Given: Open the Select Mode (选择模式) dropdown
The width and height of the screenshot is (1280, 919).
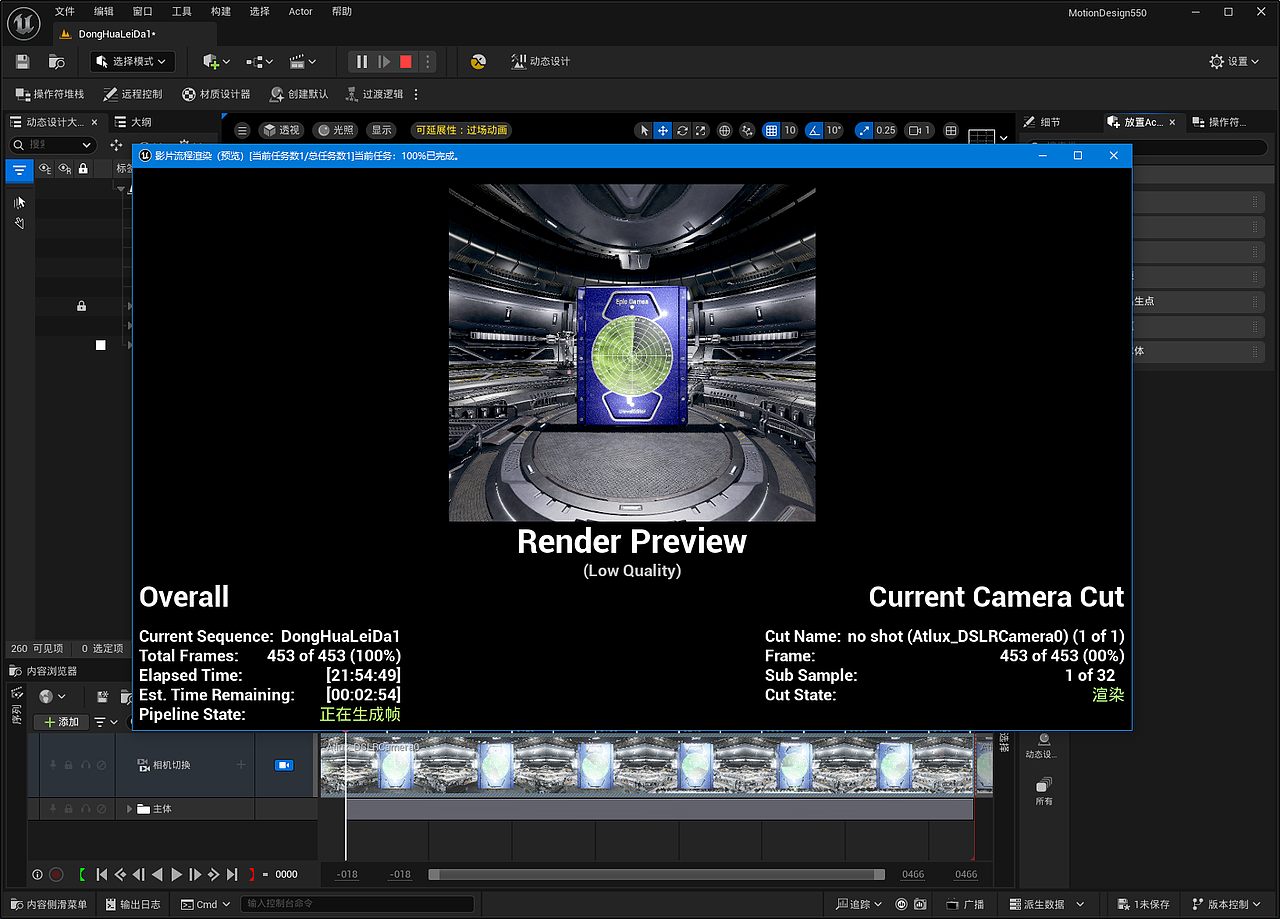Looking at the screenshot, I should [x=131, y=61].
